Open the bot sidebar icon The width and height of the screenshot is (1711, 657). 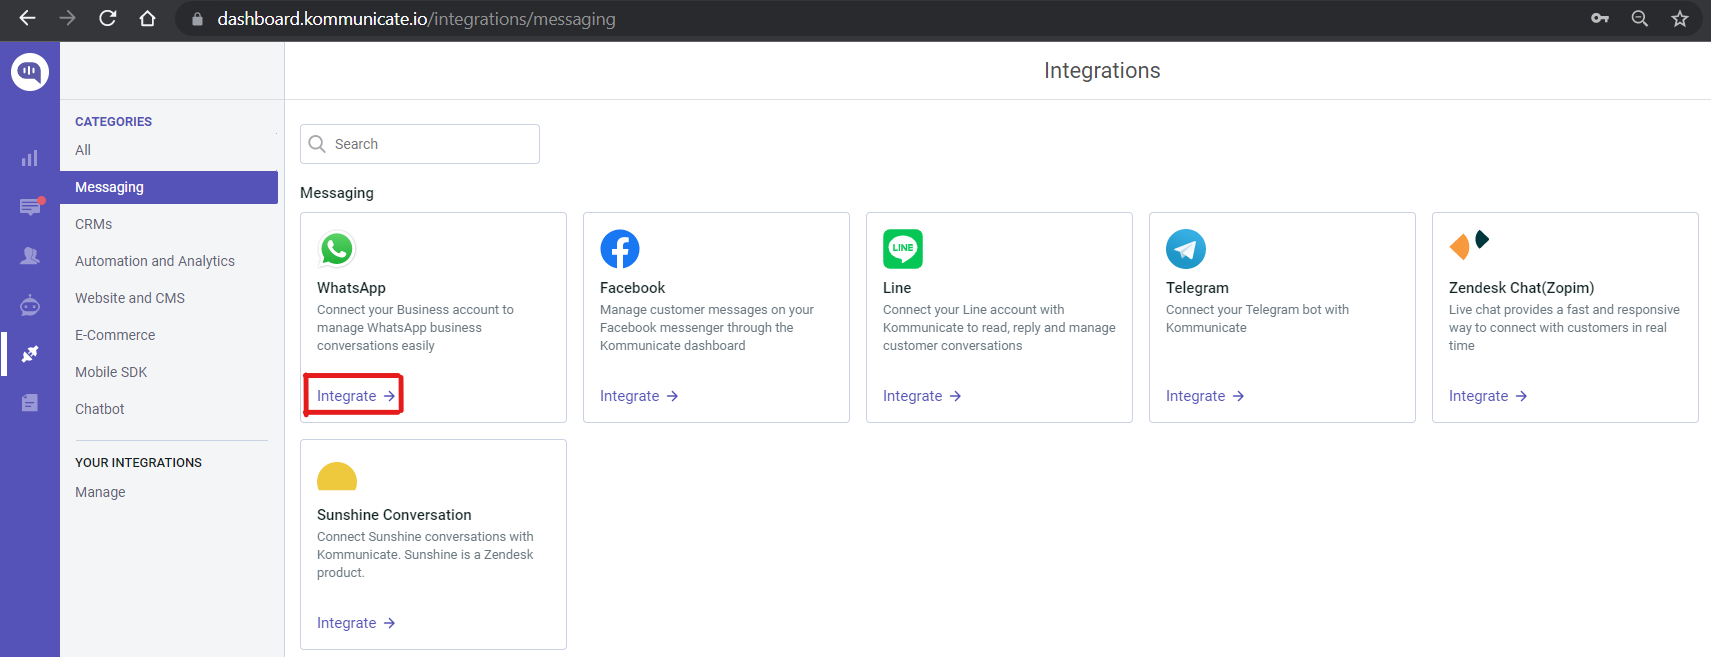coord(30,305)
